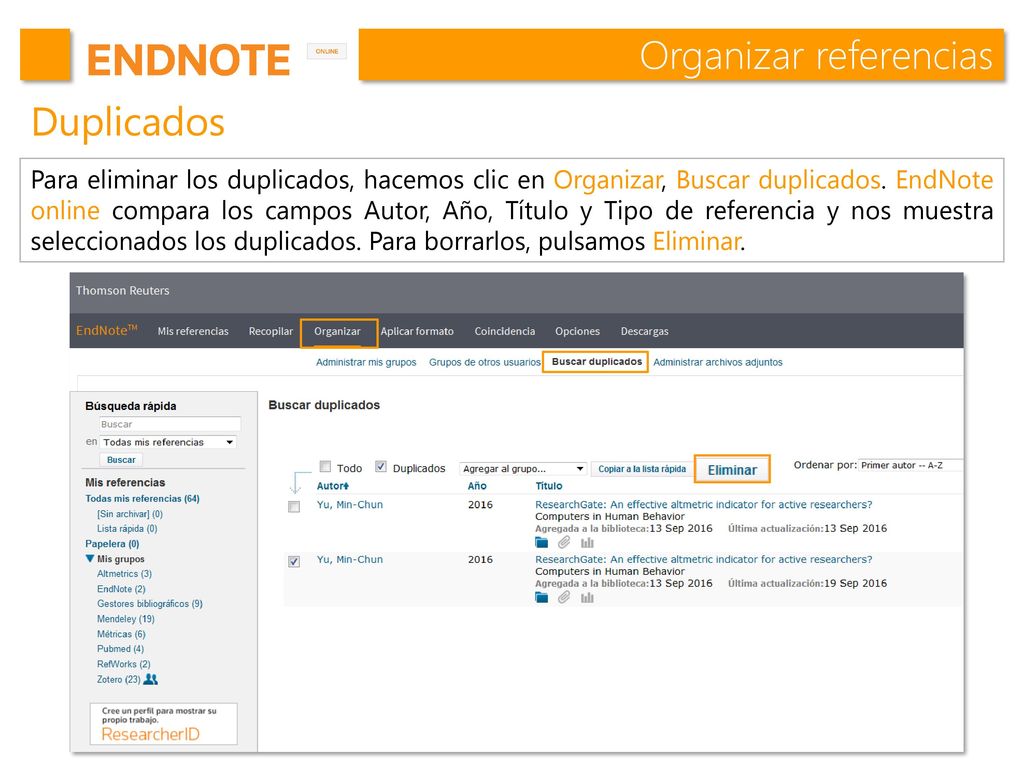Open the Coincidencia tab
Image resolution: width=1024 pixels, height=768 pixels.
505,331
